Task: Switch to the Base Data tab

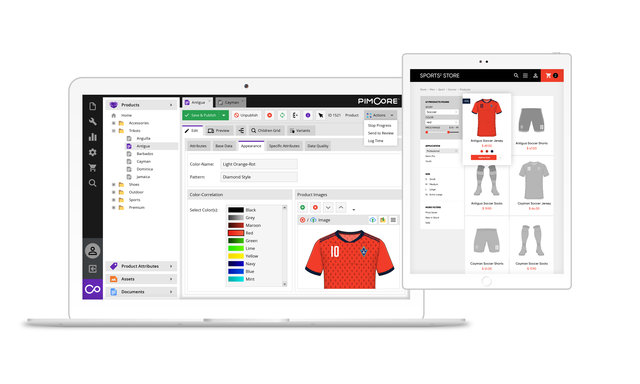Action: (x=224, y=146)
